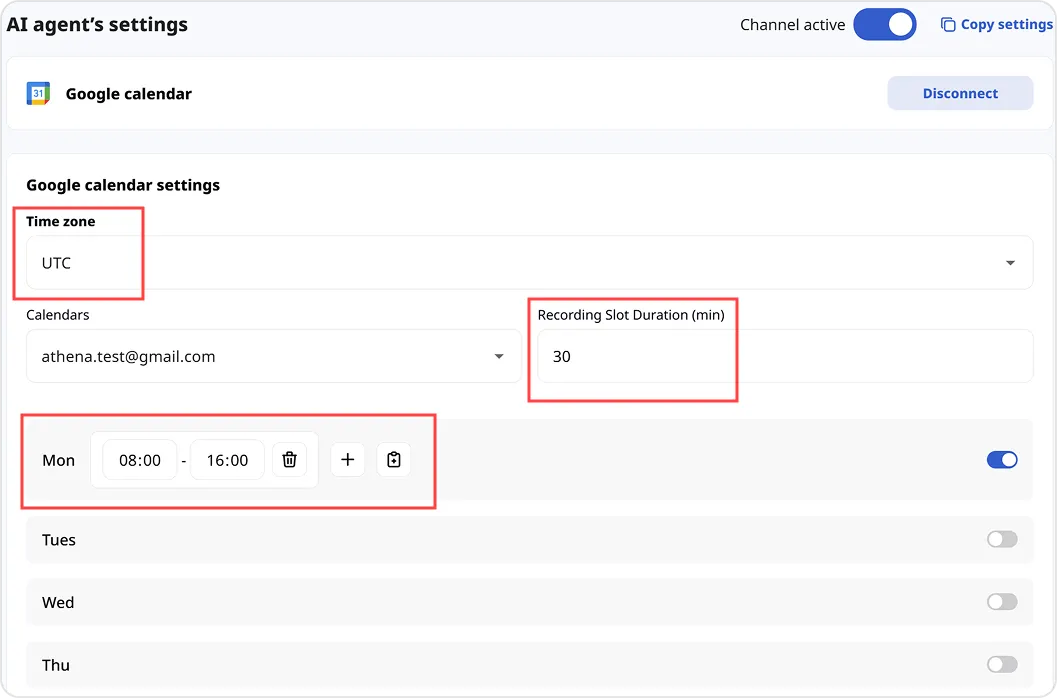Click the Google Calendar logo icon

pos(38,94)
